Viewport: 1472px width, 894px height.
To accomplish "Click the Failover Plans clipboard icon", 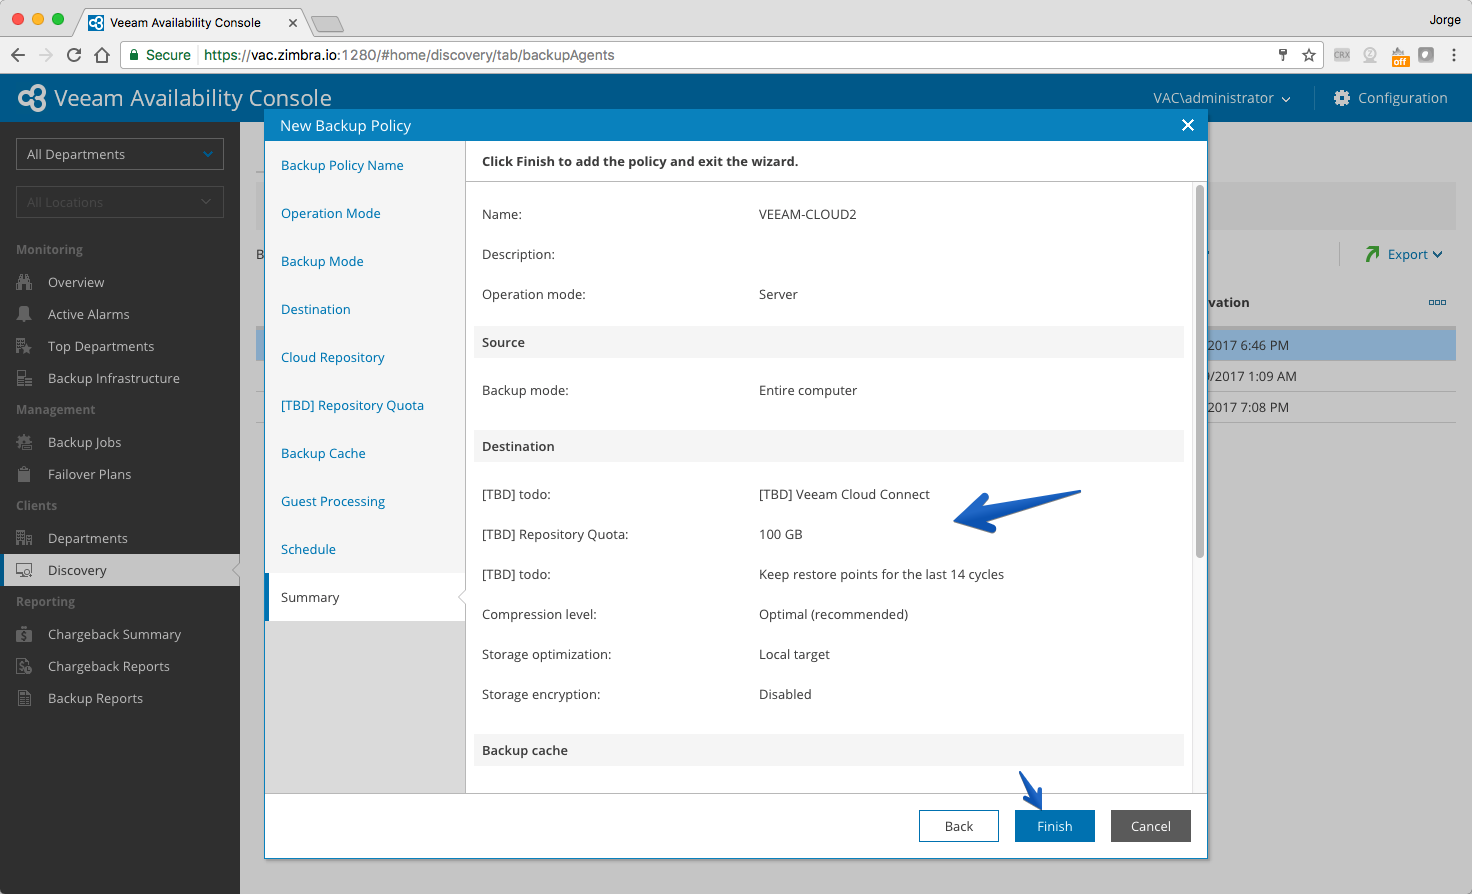I will (x=24, y=474).
